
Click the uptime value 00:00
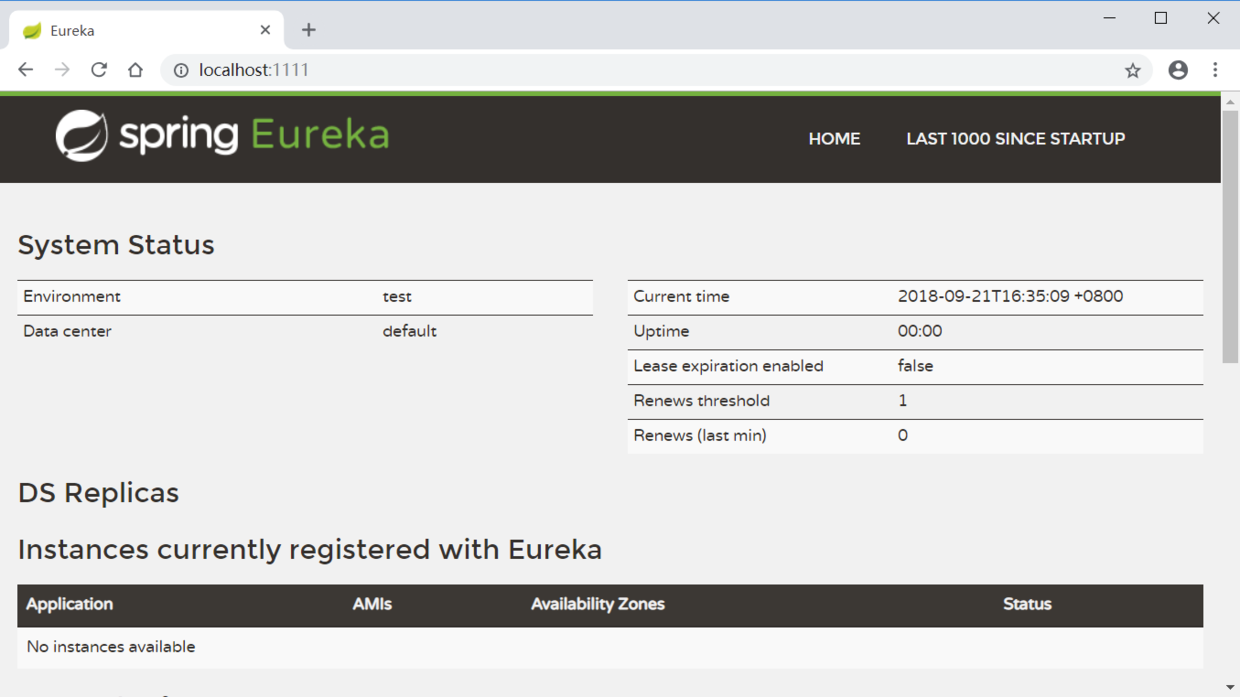(920, 331)
